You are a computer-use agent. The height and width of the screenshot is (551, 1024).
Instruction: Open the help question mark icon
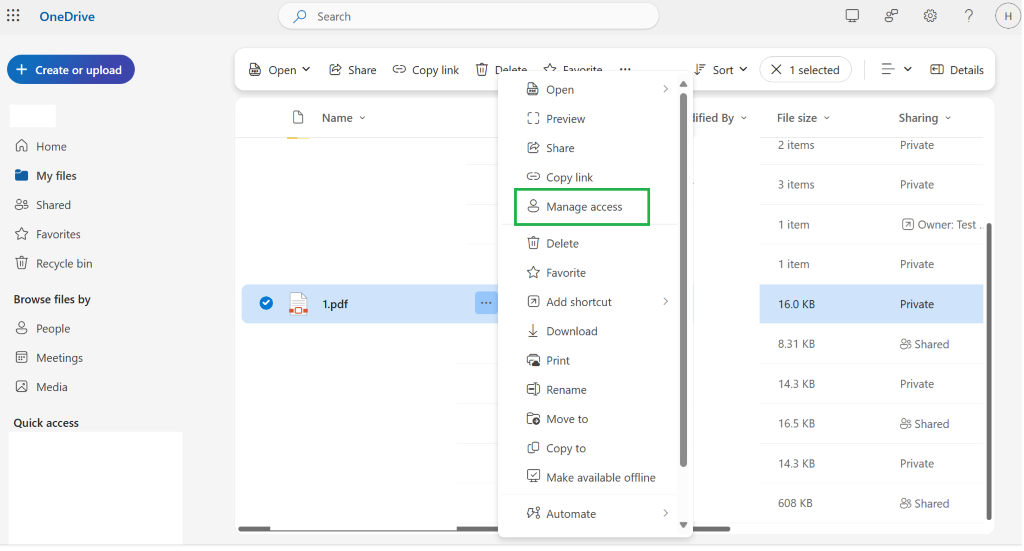pyautogui.click(x=968, y=16)
